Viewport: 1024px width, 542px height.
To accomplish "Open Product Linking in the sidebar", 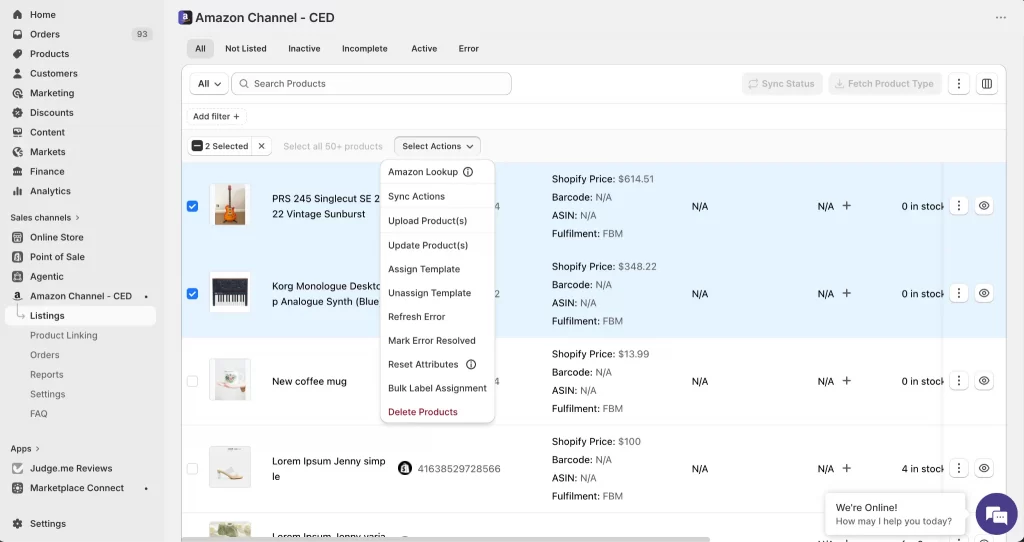I will 63,335.
